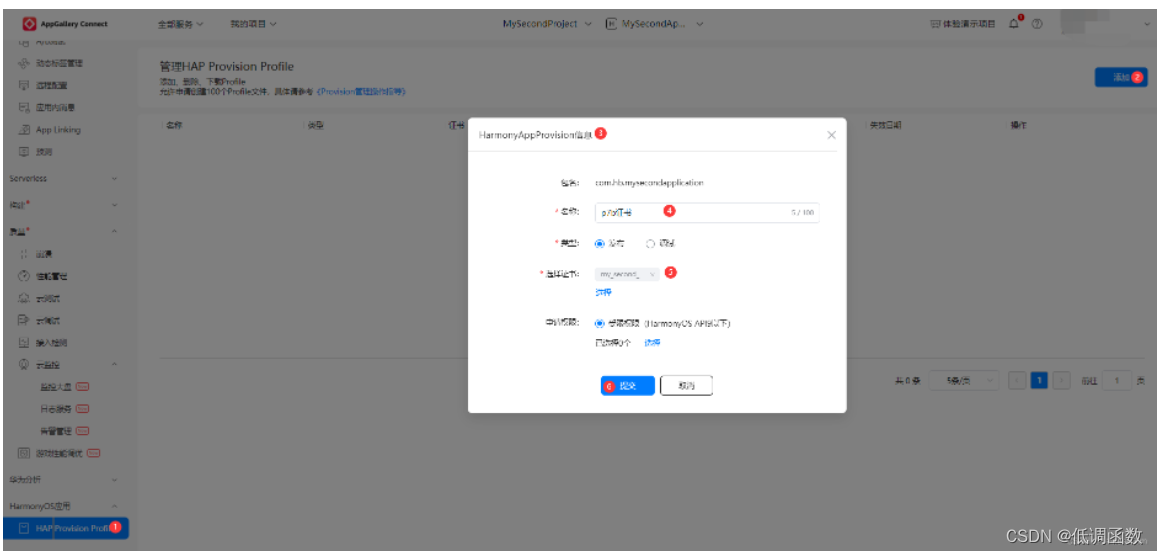Open the MySecondProject project selector

click(x=547, y=24)
